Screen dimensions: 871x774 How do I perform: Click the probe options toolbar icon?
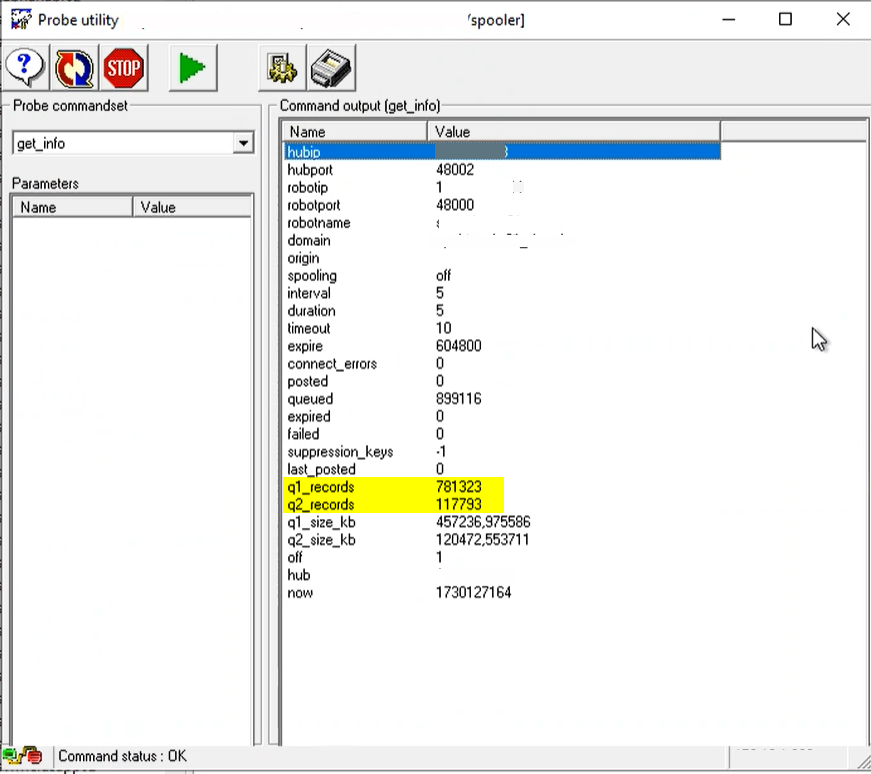point(282,68)
